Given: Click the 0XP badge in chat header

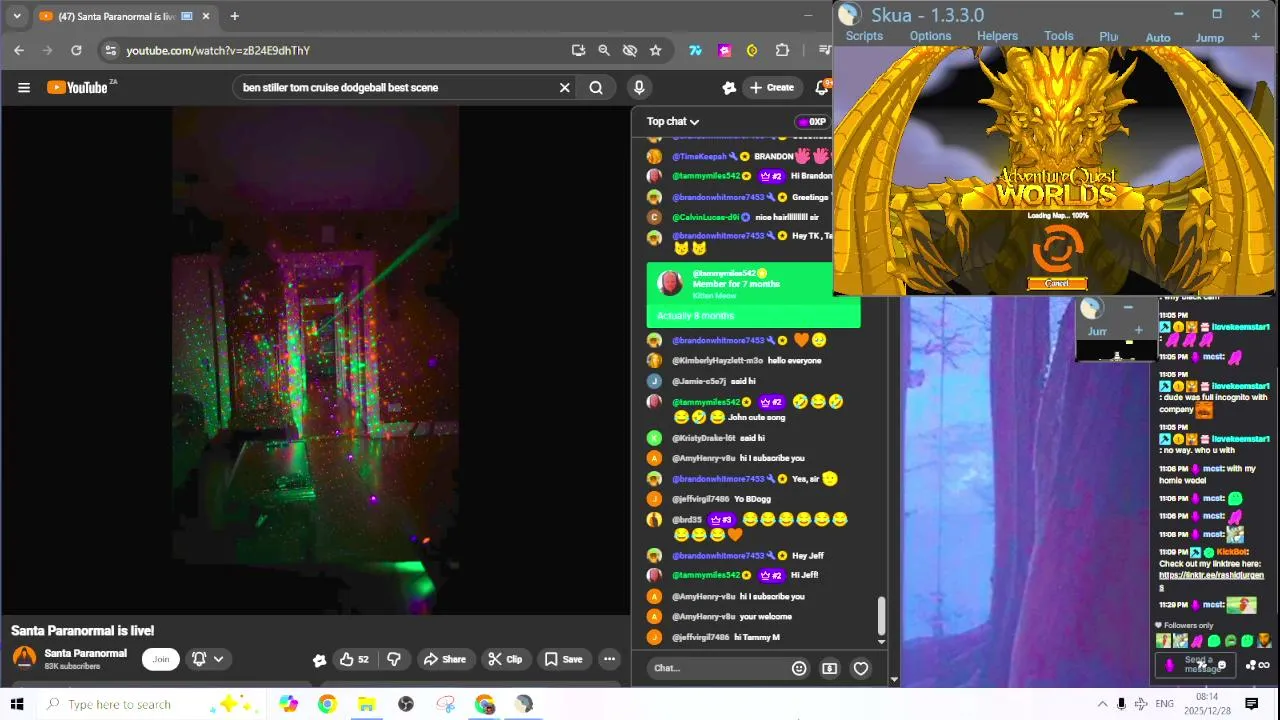Looking at the screenshot, I should pos(812,122).
